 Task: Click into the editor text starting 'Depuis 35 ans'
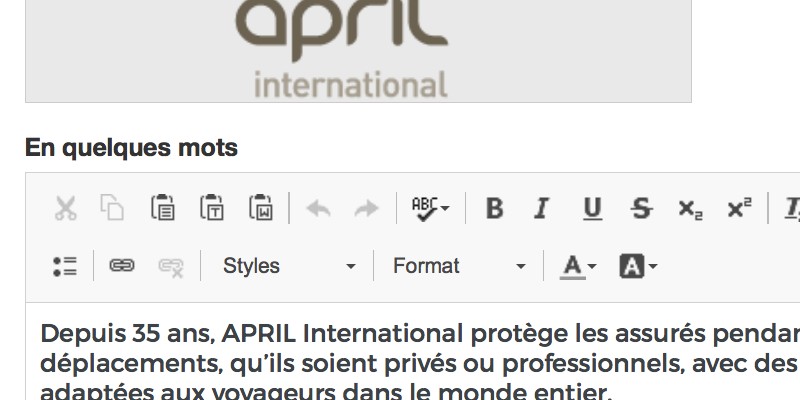coord(418,362)
